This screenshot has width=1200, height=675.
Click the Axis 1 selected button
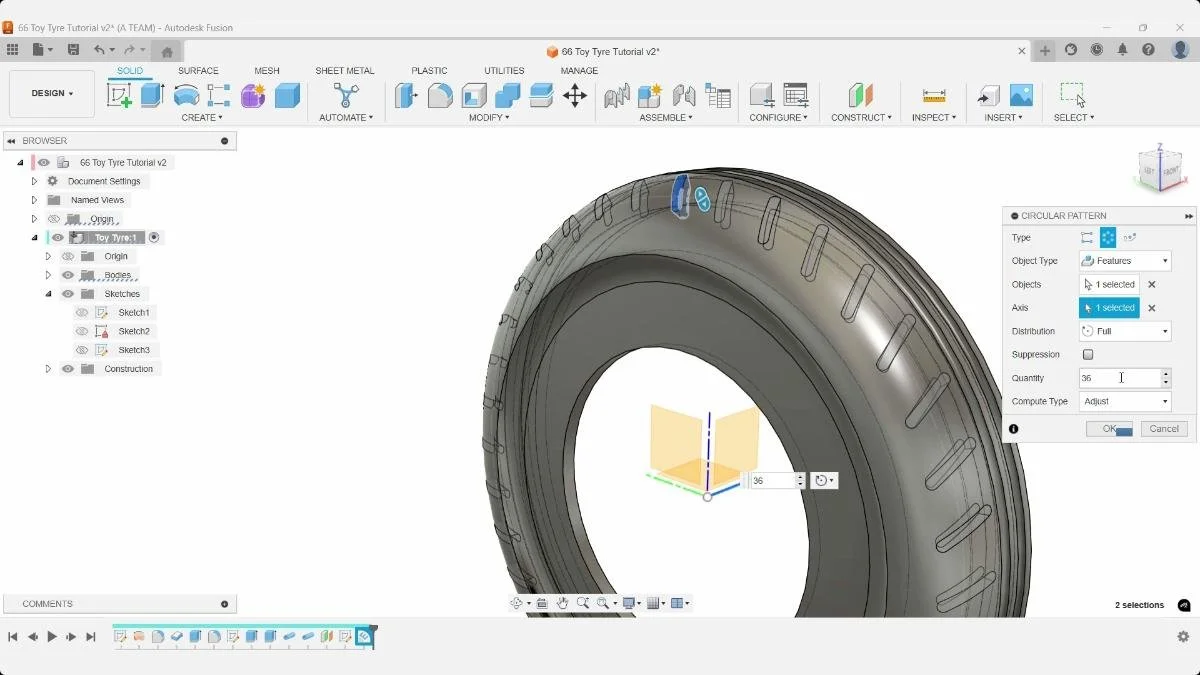tap(1109, 308)
